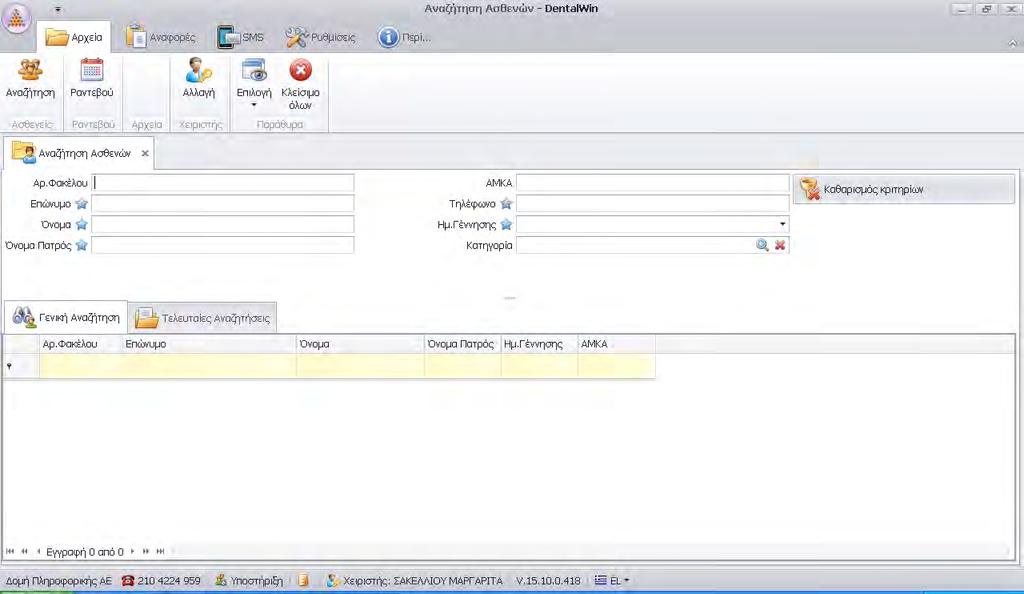Viewport: 1024px width, 594px height.
Task: Focus the Όνομα input field
Action: pos(223,225)
